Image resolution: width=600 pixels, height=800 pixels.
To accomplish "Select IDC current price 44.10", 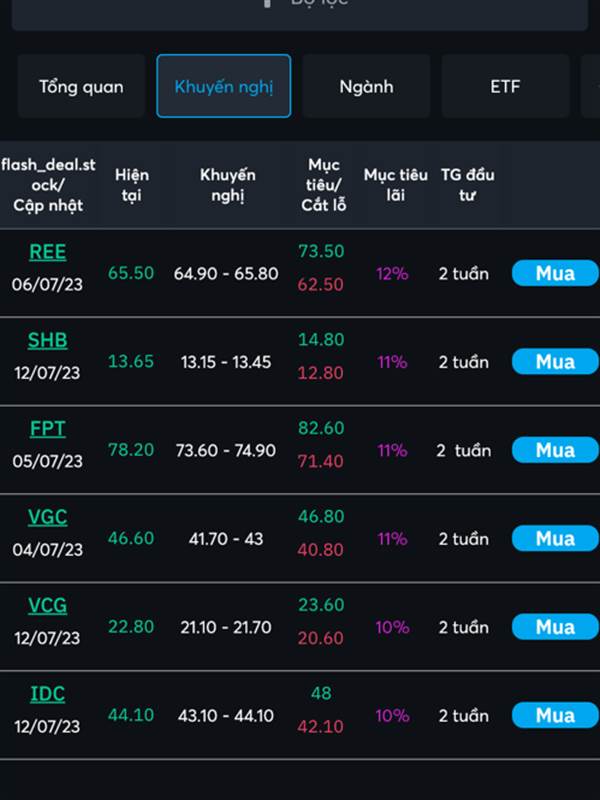I will [x=131, y=715].
